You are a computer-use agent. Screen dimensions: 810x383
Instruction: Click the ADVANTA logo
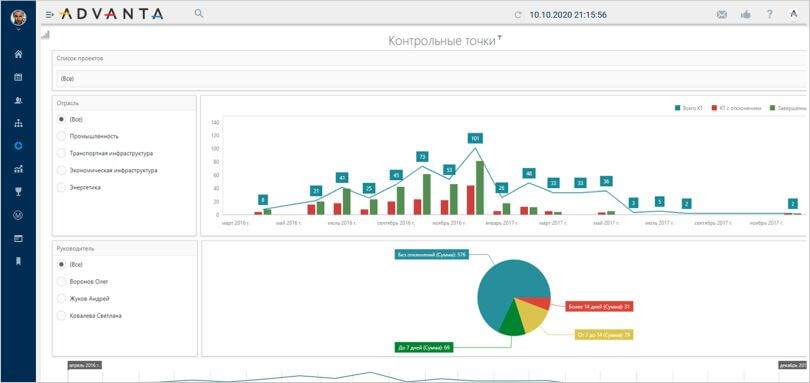[x=112, y=14]
